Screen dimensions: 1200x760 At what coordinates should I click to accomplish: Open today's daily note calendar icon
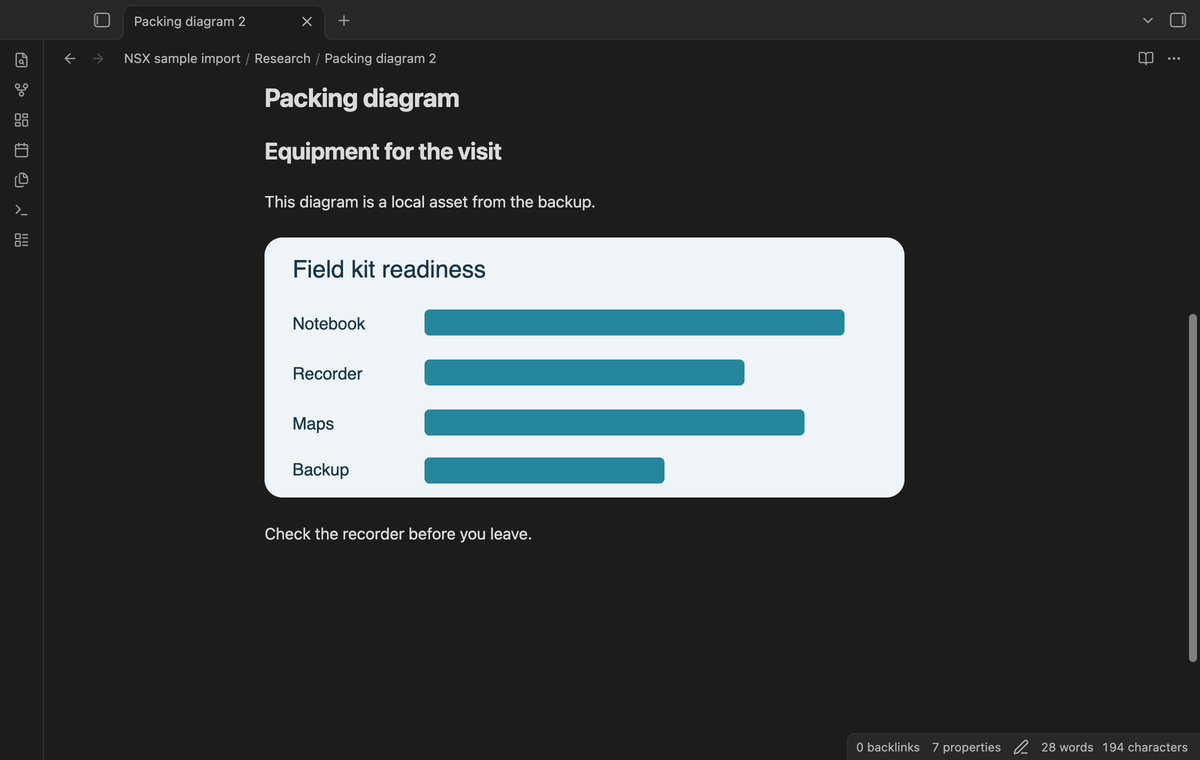(22, 151)
